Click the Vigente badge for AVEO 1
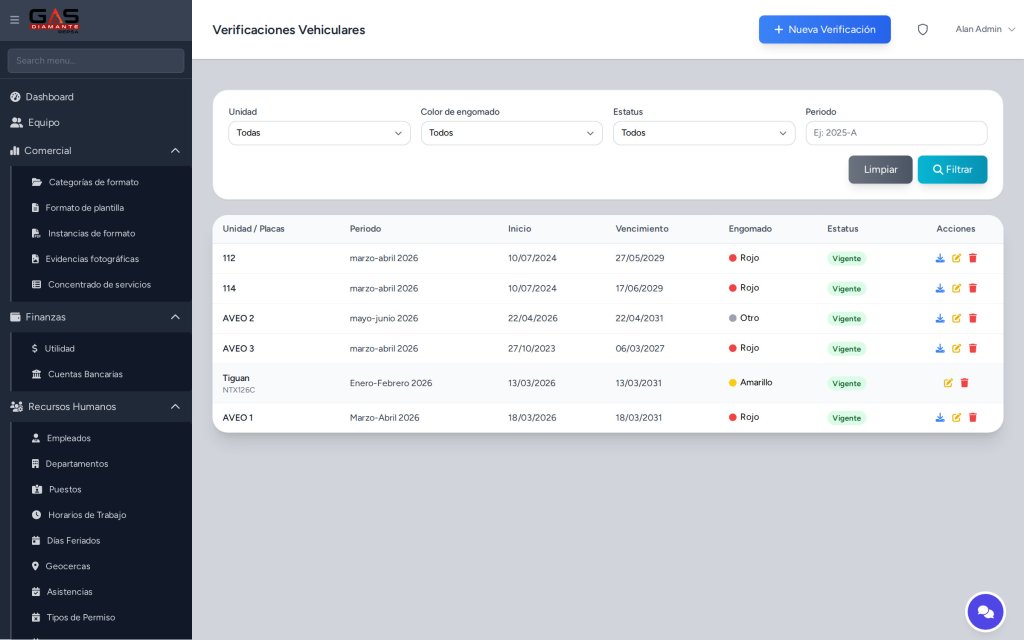 [846, 418]
